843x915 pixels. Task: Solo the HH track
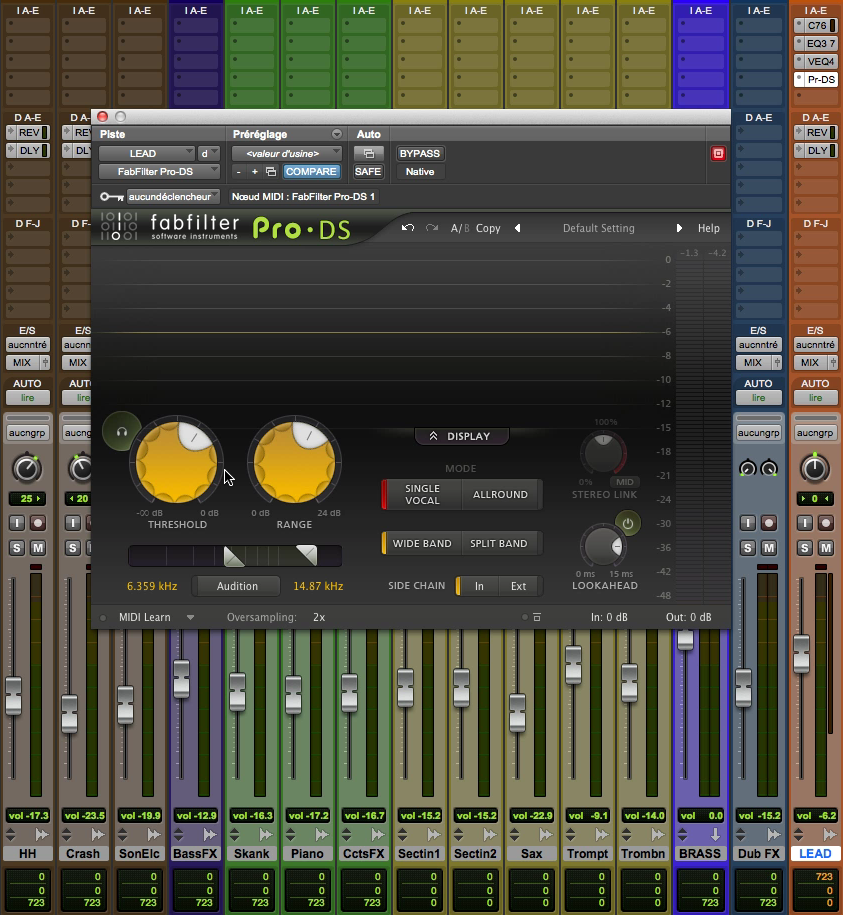tap(17, 548)
